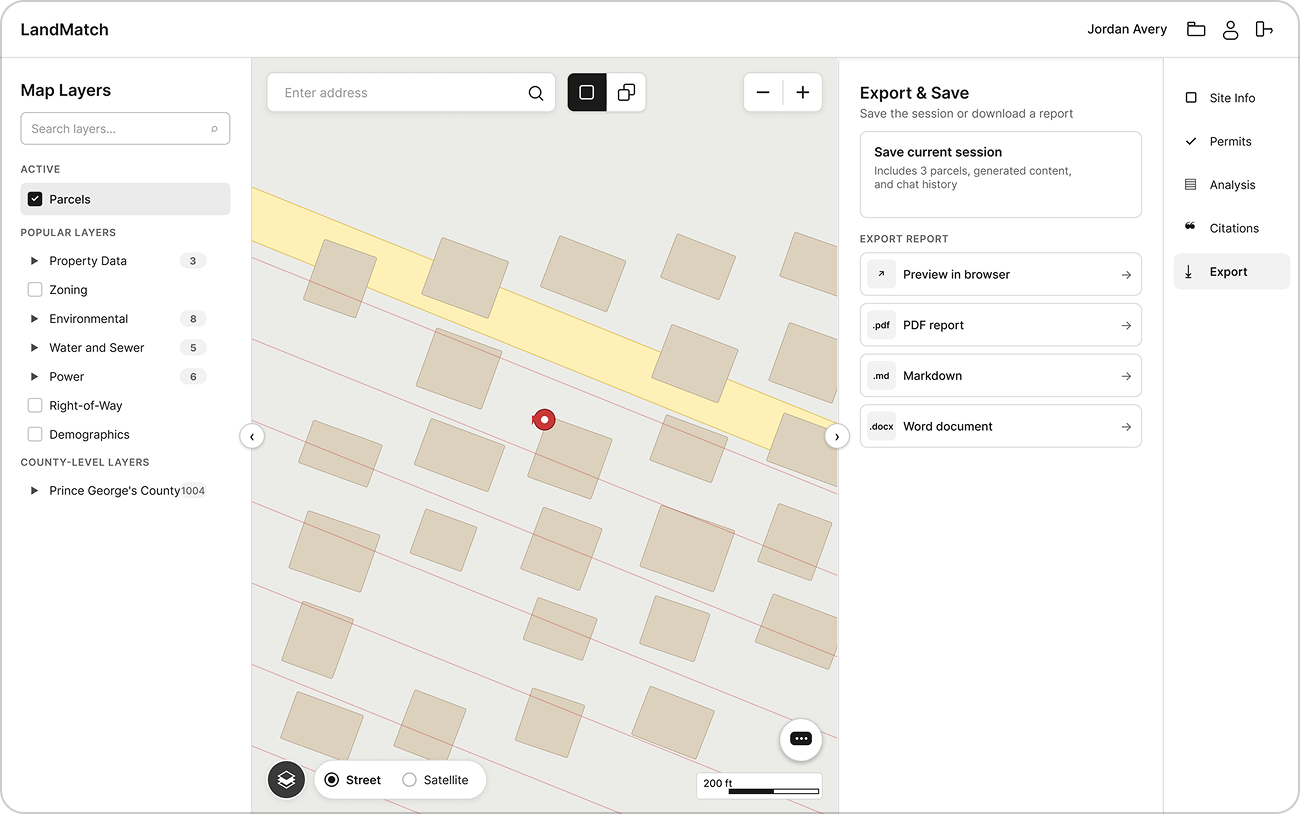Click the Export download arrow icon
This screenshot has height=814, width=1300.
pos(1189,272)
